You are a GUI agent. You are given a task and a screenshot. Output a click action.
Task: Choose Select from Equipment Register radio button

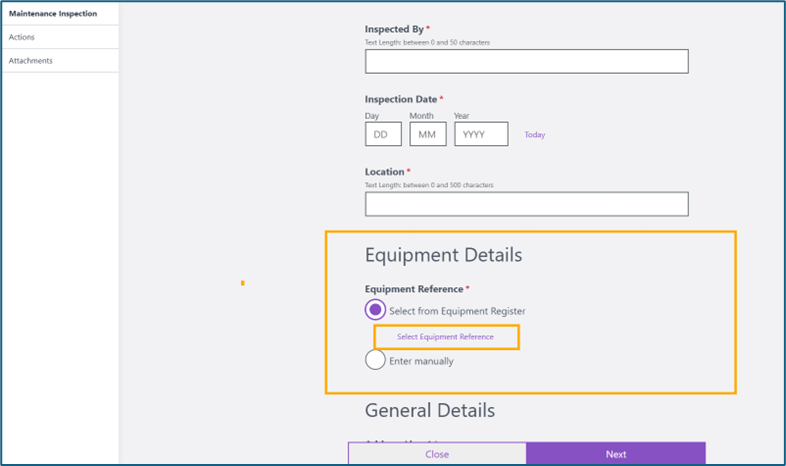(x=375, y=310)
